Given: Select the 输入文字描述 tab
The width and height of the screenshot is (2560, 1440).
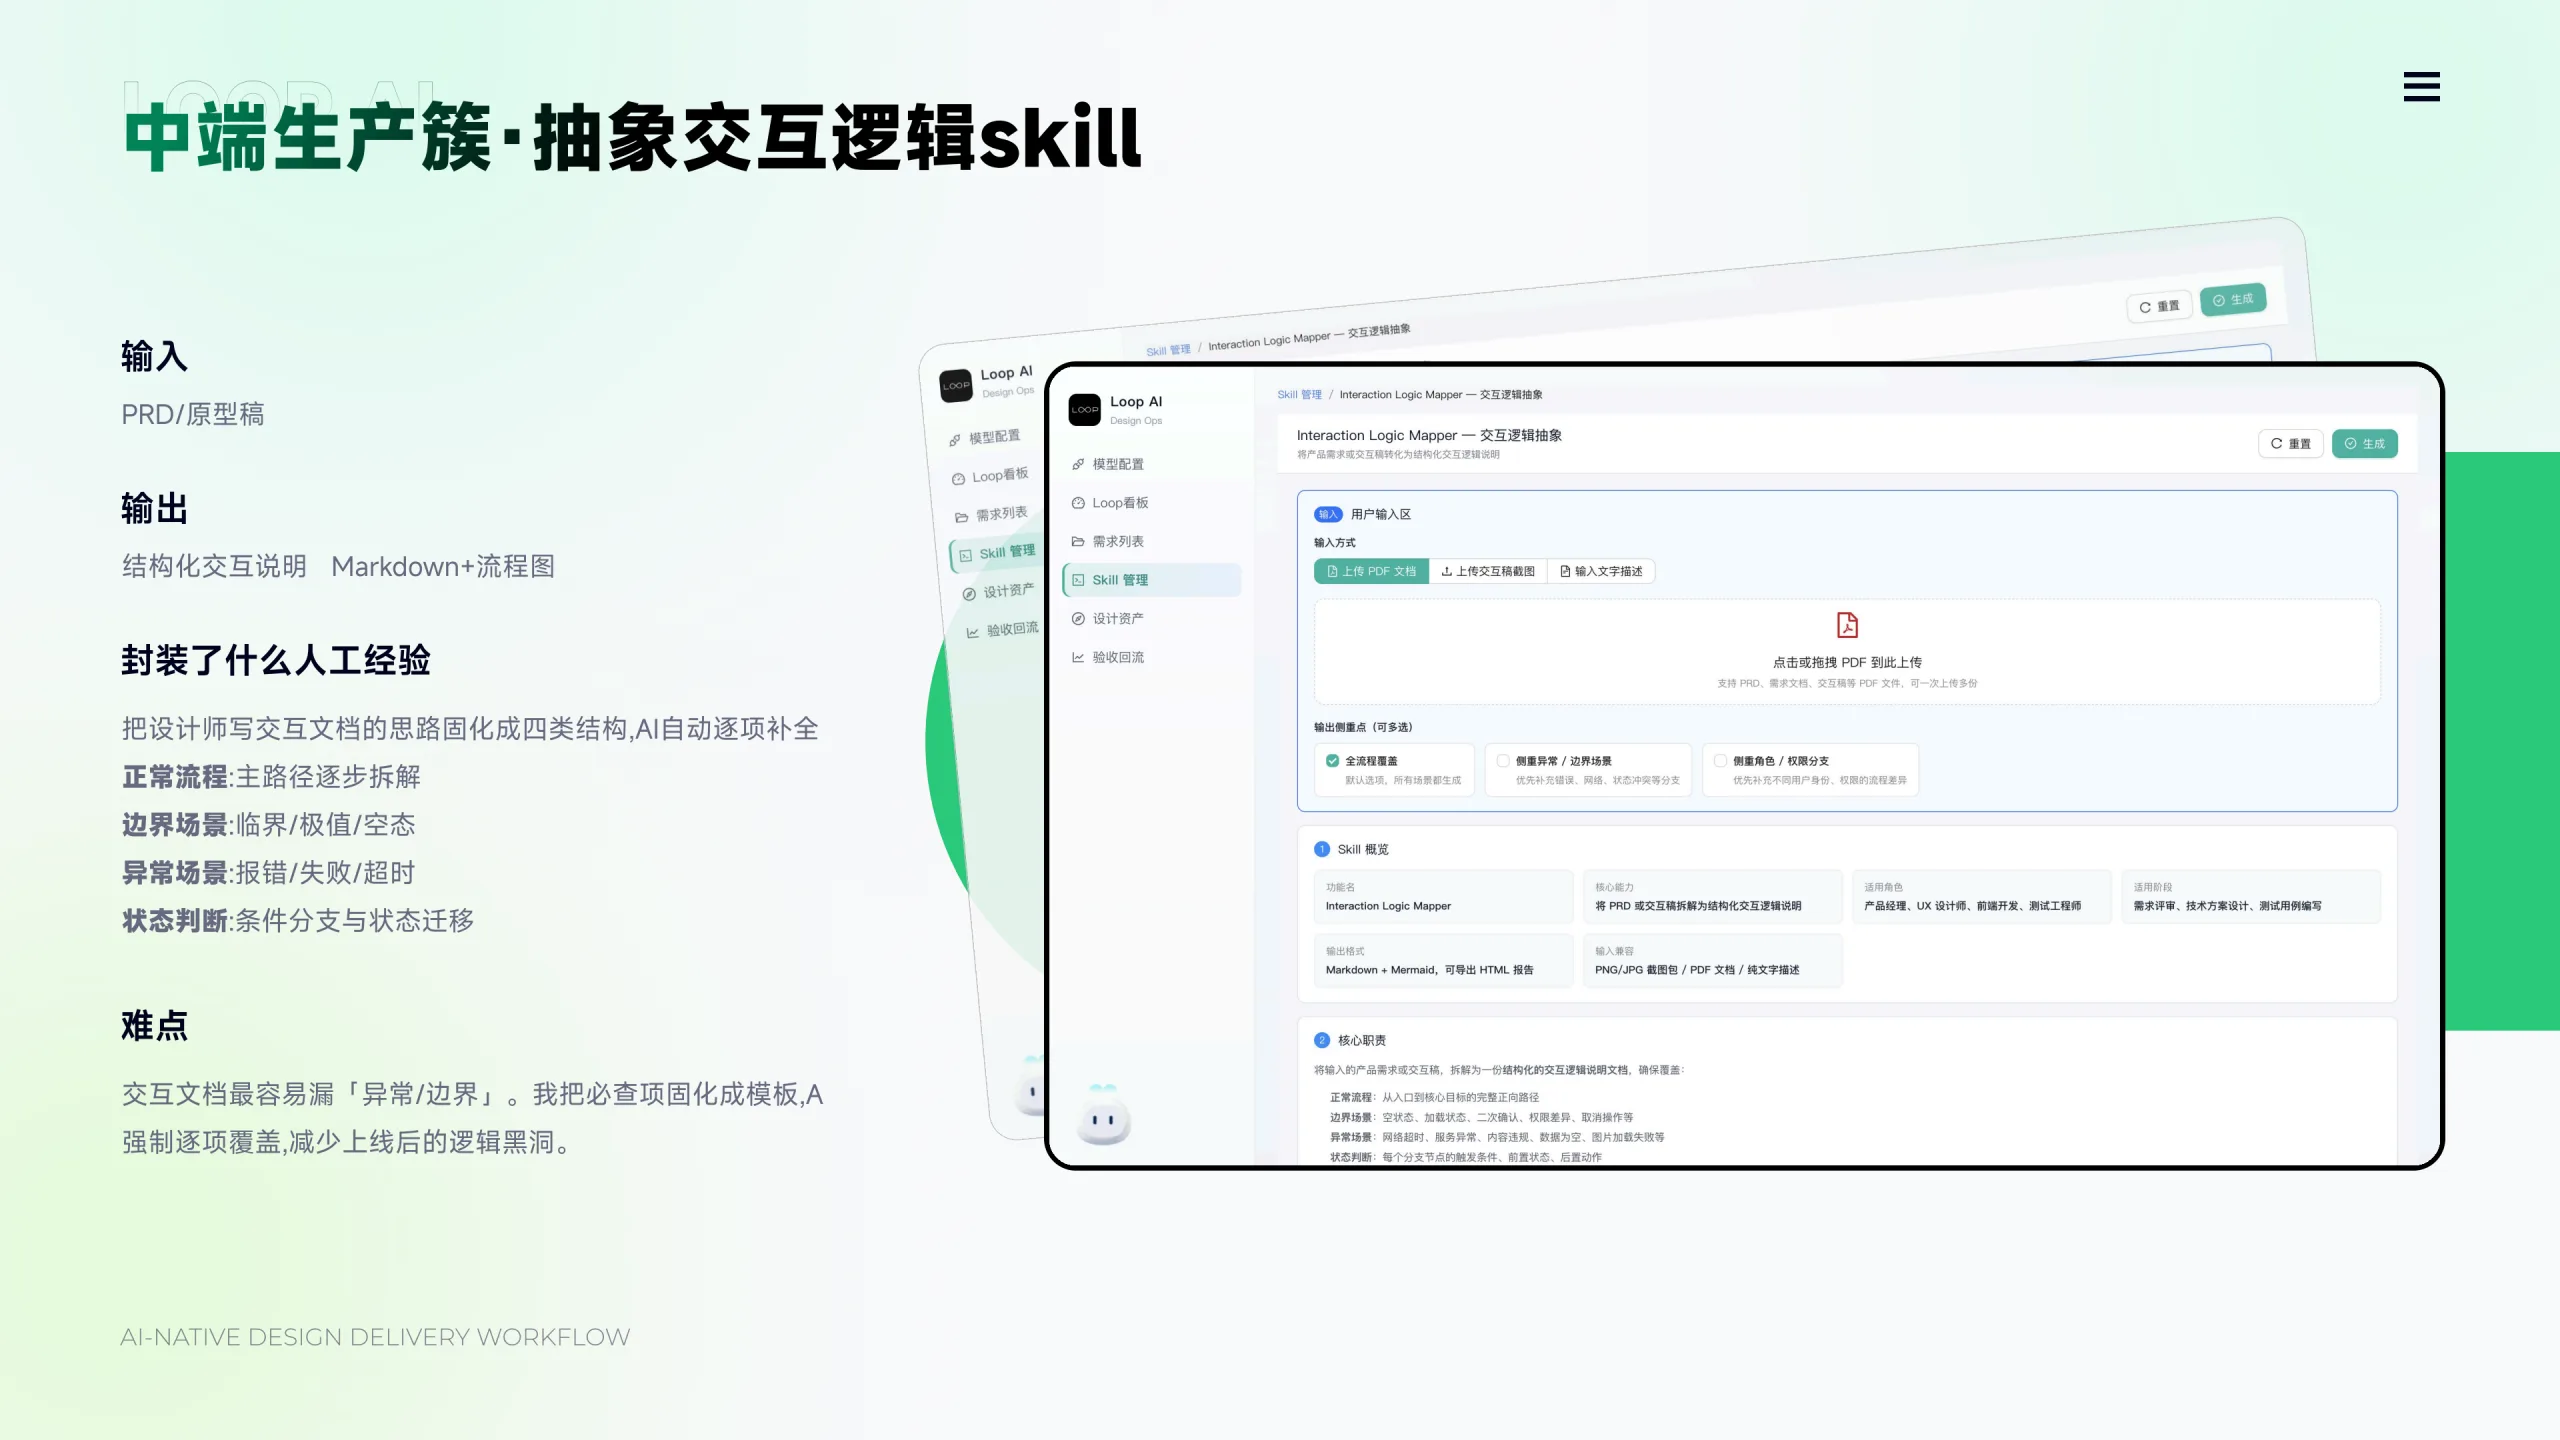Looking at the screenshot, I should point(1601,571).
